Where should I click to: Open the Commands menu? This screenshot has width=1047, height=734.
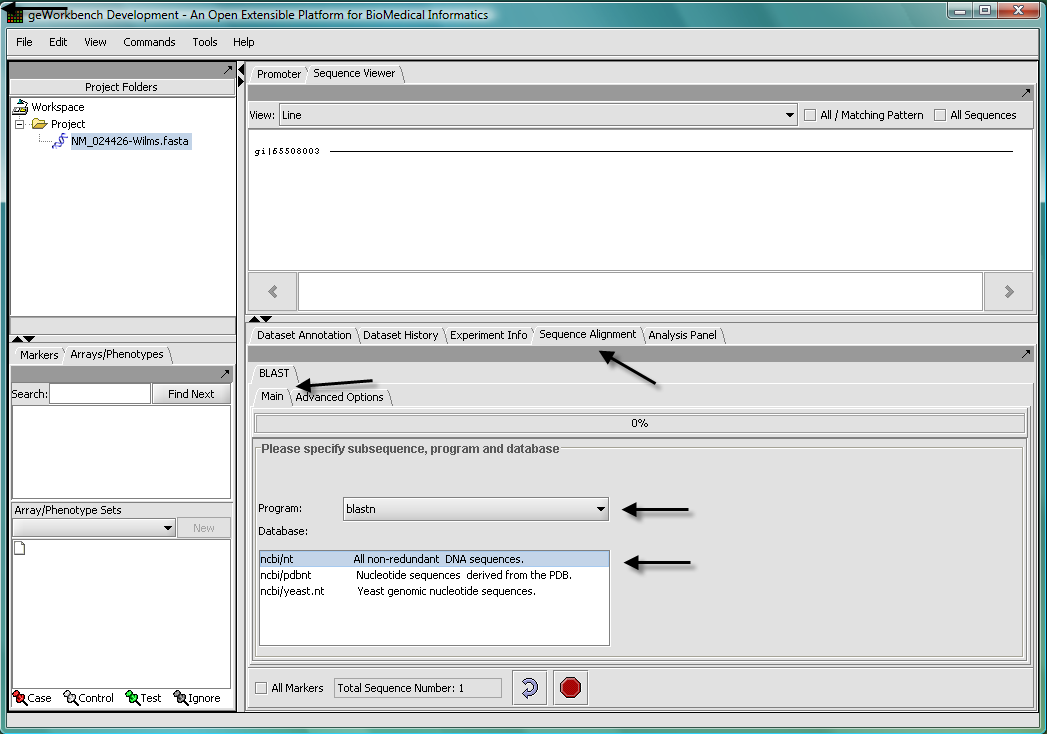coord(149,42)
